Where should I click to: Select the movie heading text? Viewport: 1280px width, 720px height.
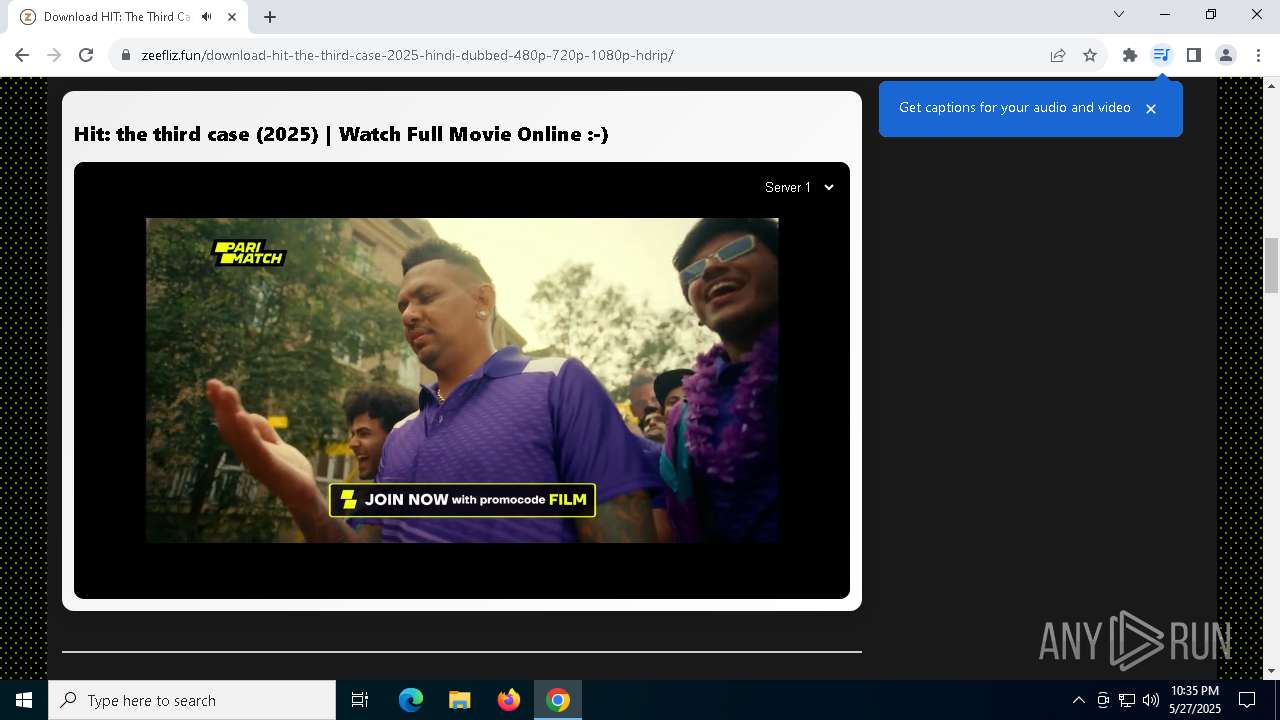pyautogui.click(x=341, y=134)
